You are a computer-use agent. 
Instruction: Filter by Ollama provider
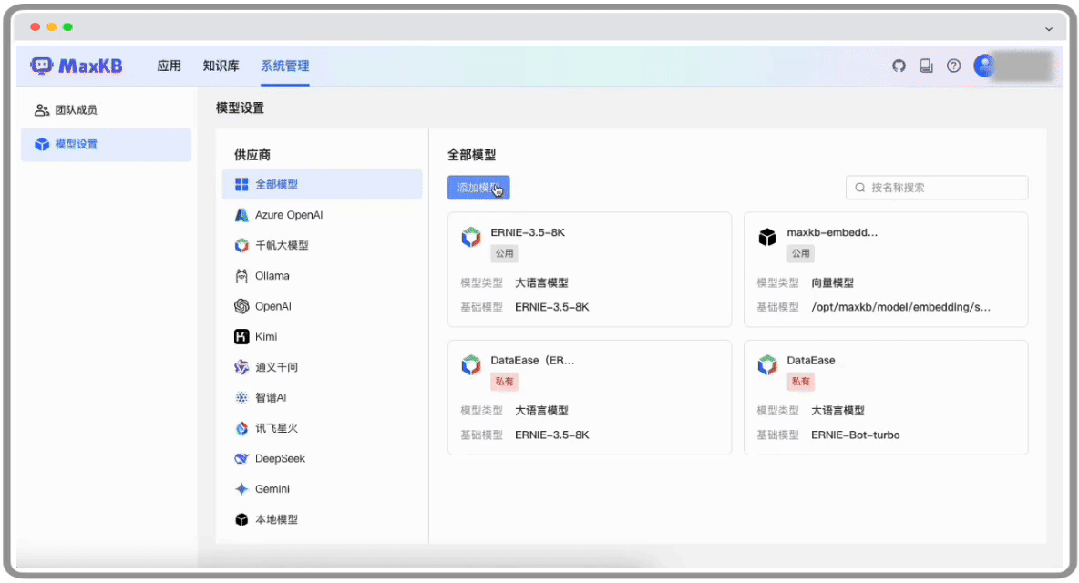(322, 276)
